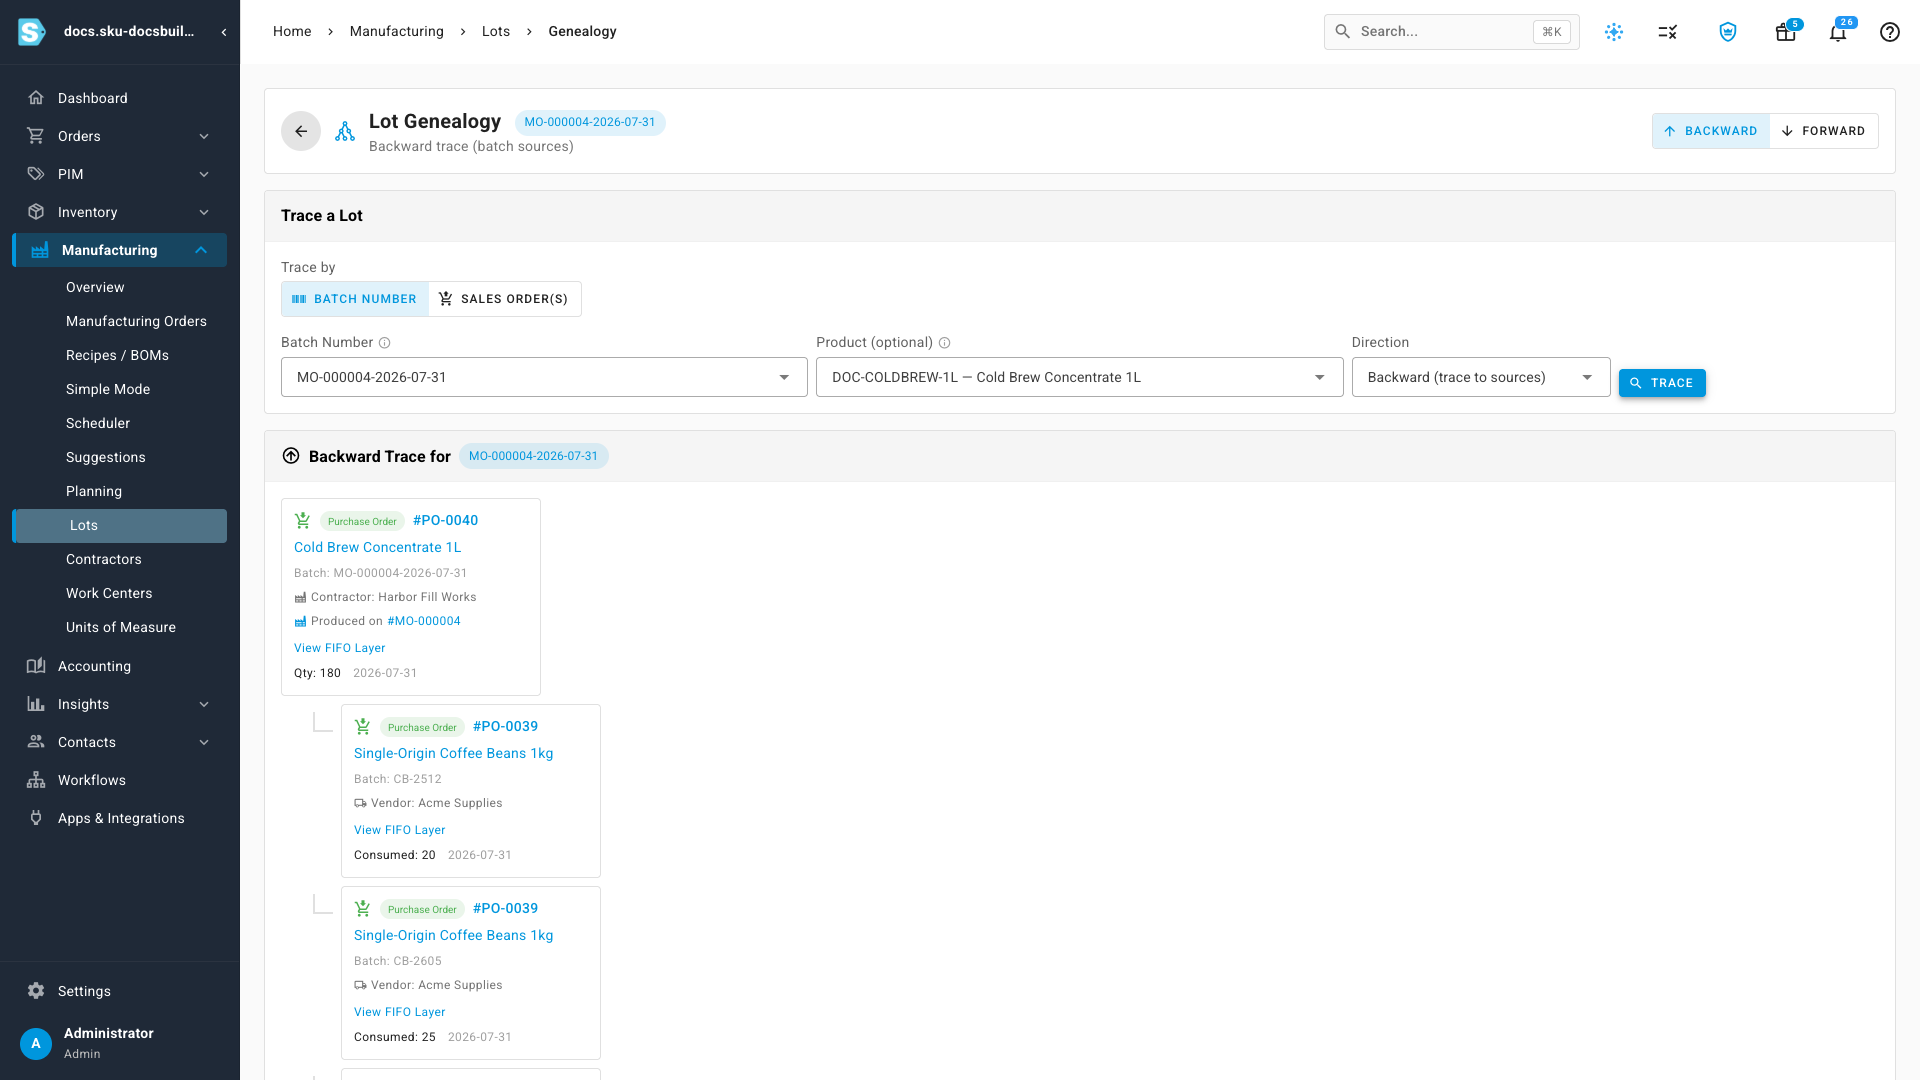The image size is (1920, 1080).
Task: Click the Contacts people icon
Action: tap(36, 742)
